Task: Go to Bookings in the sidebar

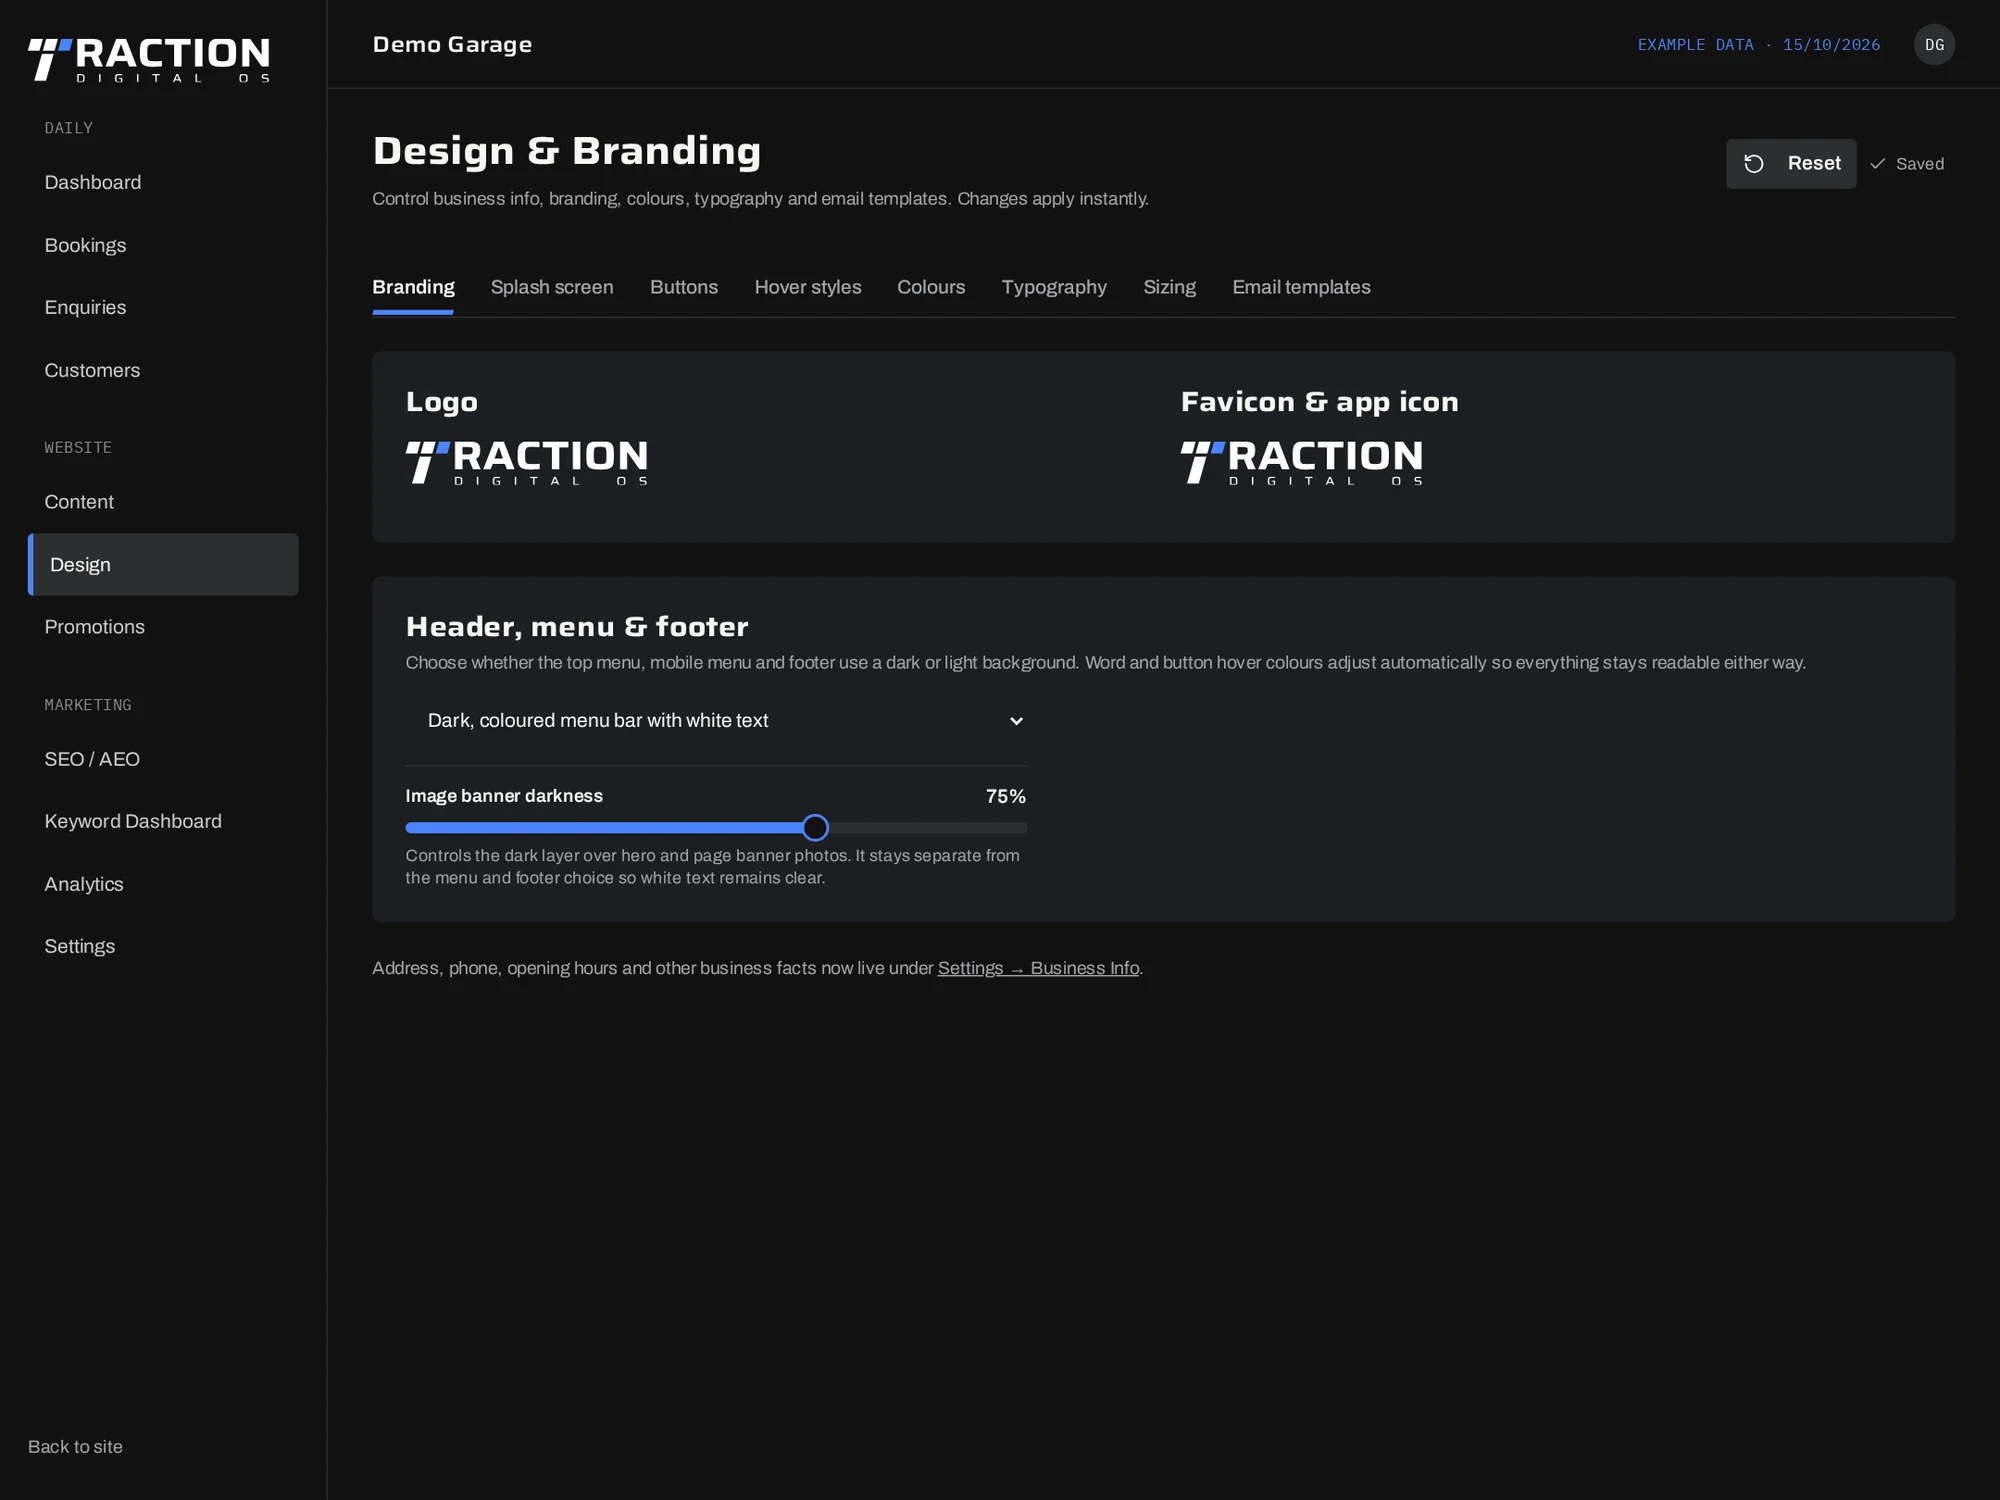Action: coord(163,245)
